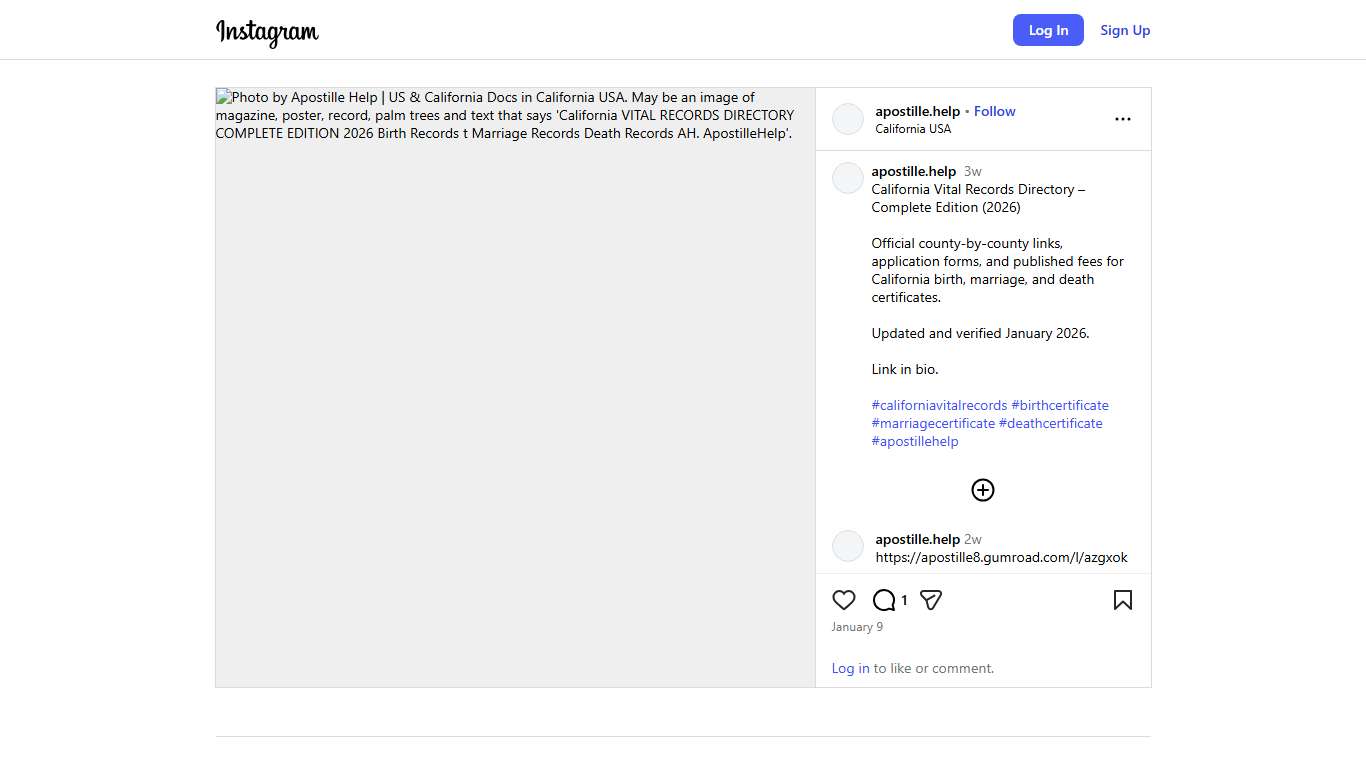Open comments via speech bubble icon
This screenshot has width=1366, height=768.
tap(884, 600)
